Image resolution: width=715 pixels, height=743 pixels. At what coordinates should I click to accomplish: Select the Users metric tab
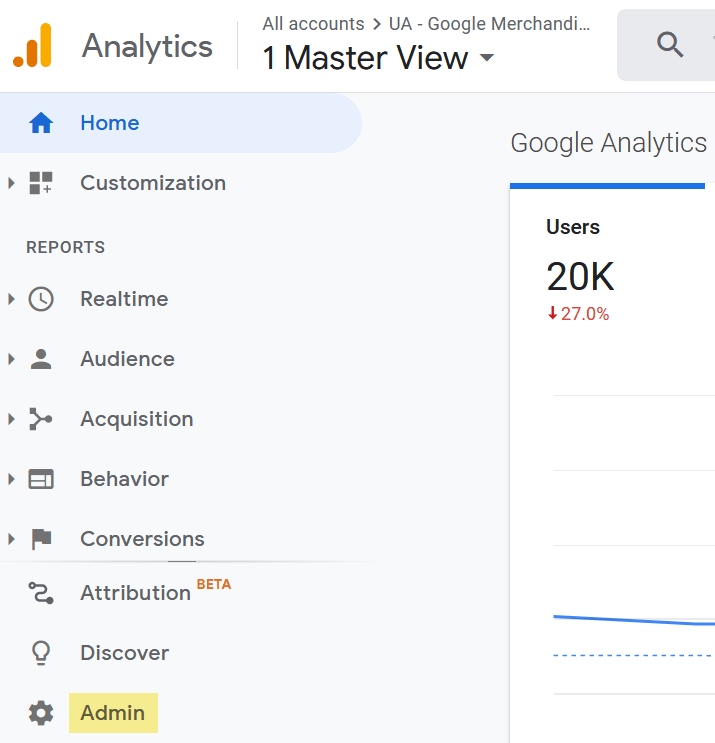[573, 227]
